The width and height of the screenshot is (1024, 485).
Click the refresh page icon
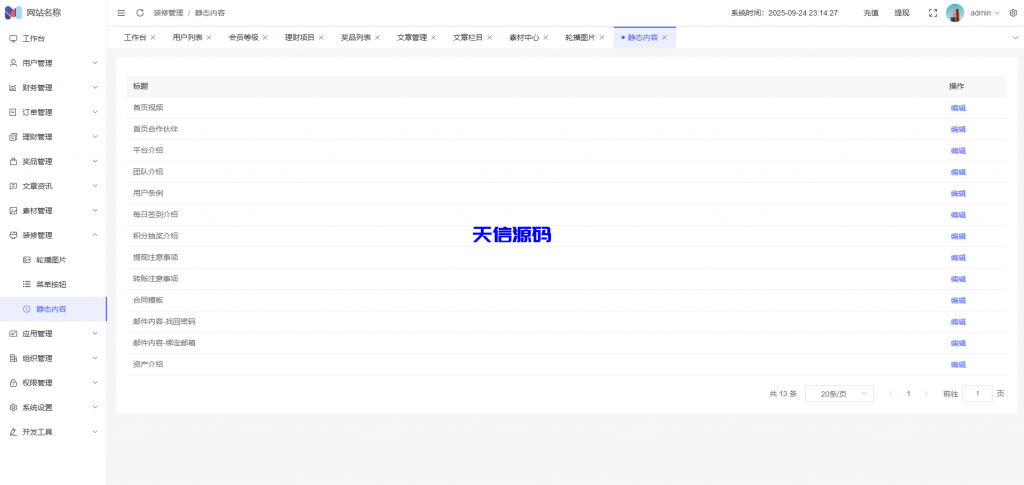tap(140, 13)
